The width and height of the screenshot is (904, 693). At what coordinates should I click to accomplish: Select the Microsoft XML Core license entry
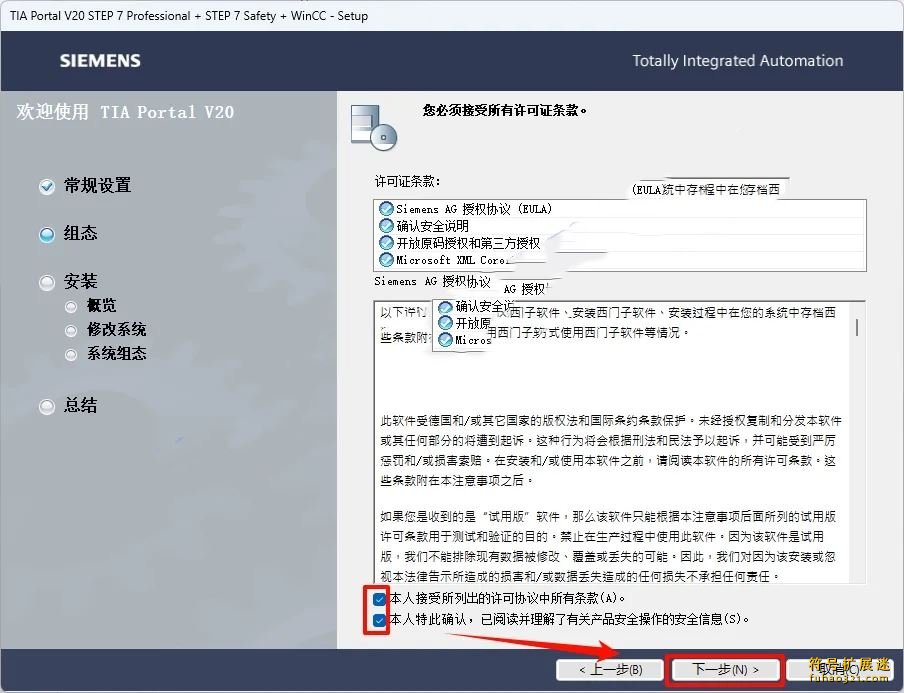[620, 260]
